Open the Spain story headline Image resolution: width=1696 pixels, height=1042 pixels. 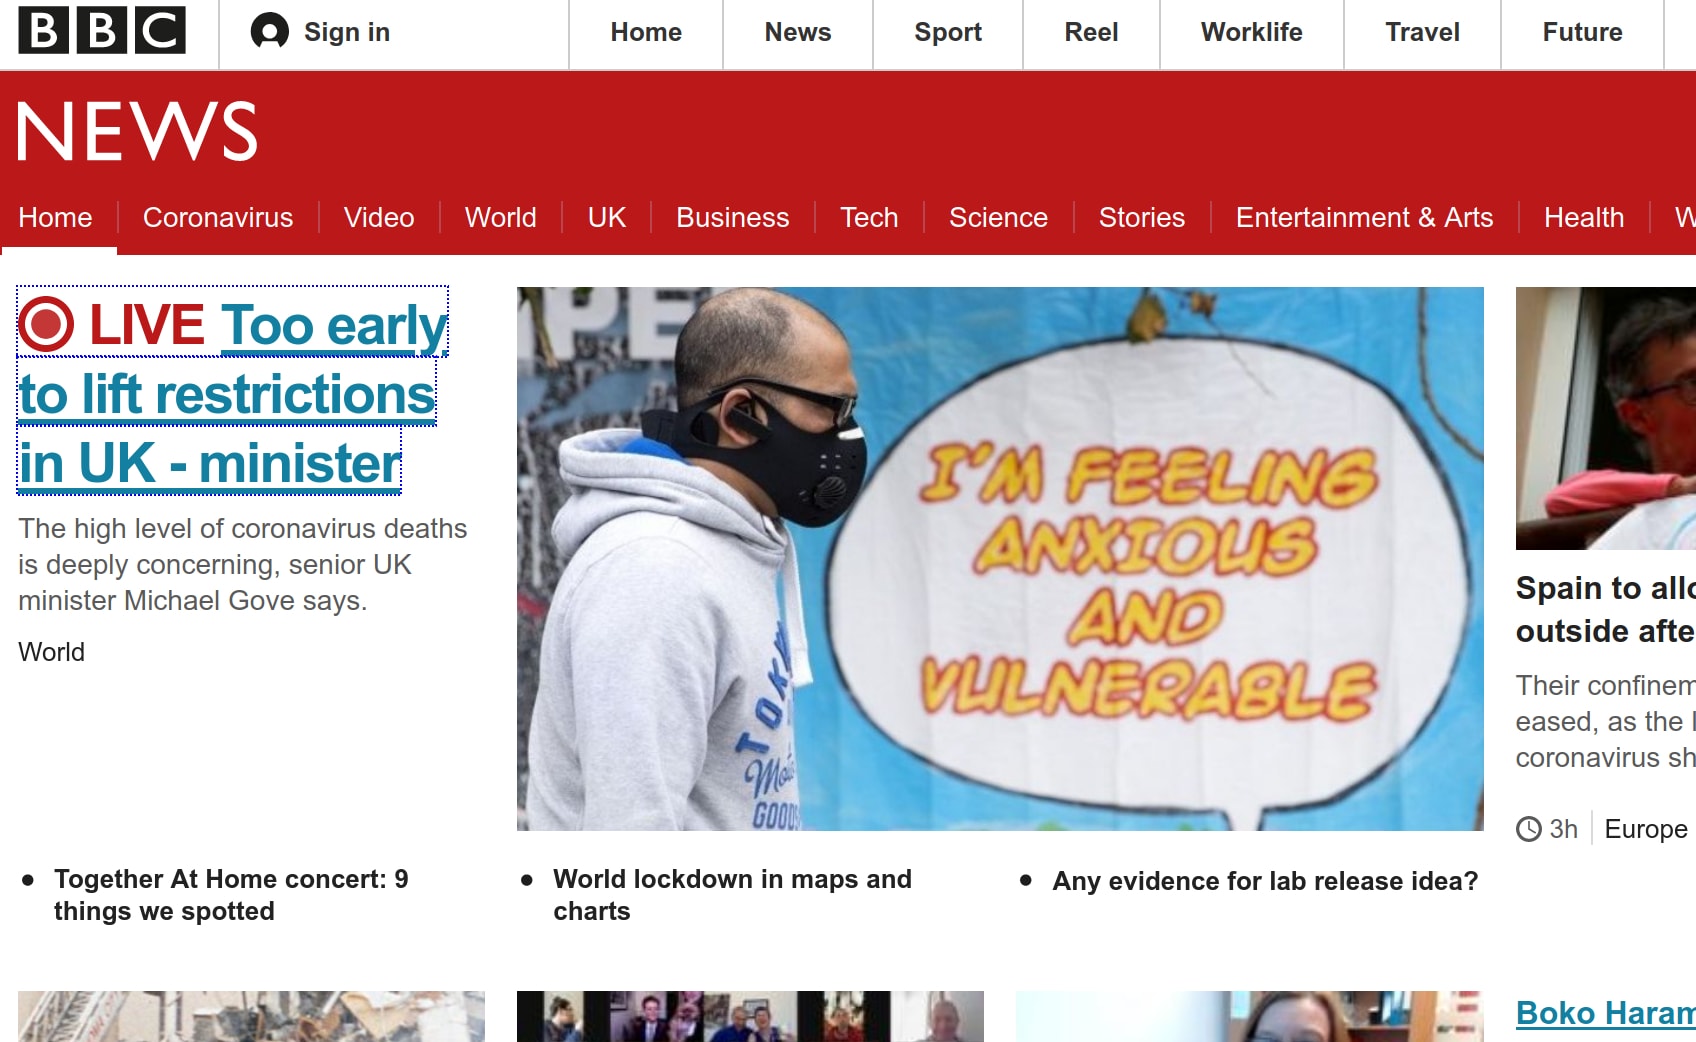click(1606, 609)
